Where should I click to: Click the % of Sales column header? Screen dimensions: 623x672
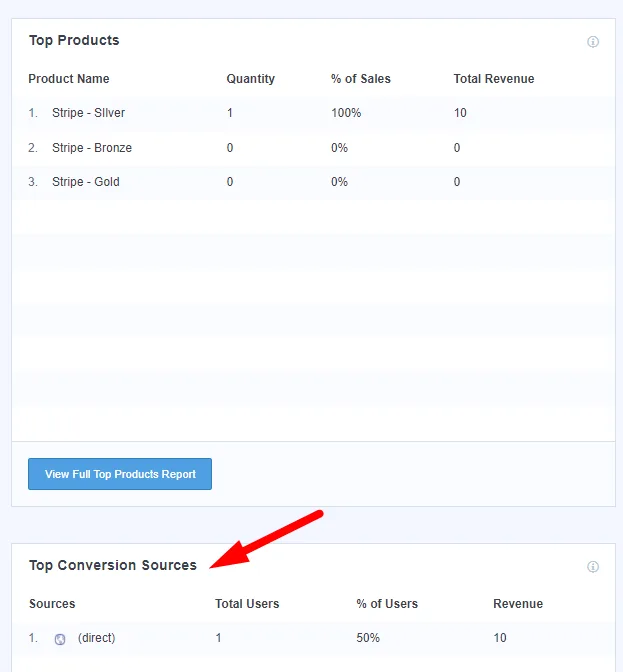tap(361, 79)
